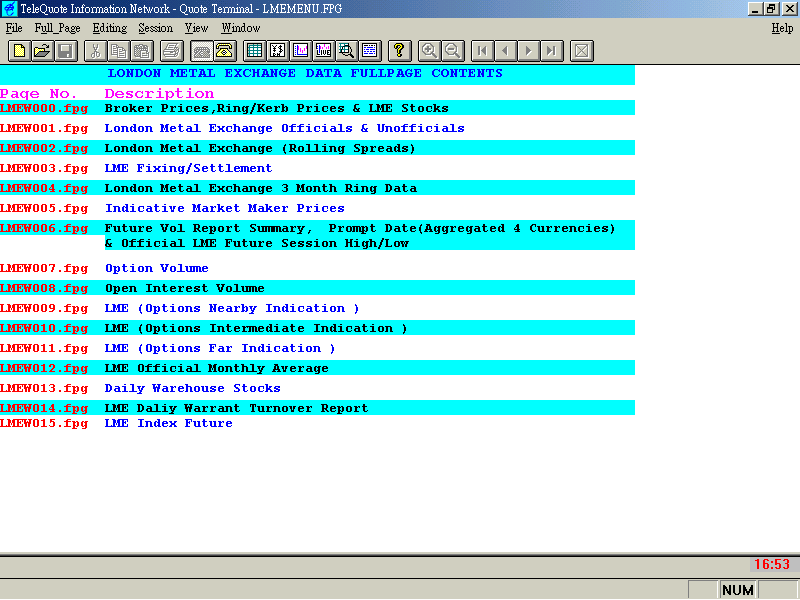Image resolution: width=800 pixels, height=600 pixels.
Task: Open page LMEW006.fpg
Action: click(x=44, y=229)
